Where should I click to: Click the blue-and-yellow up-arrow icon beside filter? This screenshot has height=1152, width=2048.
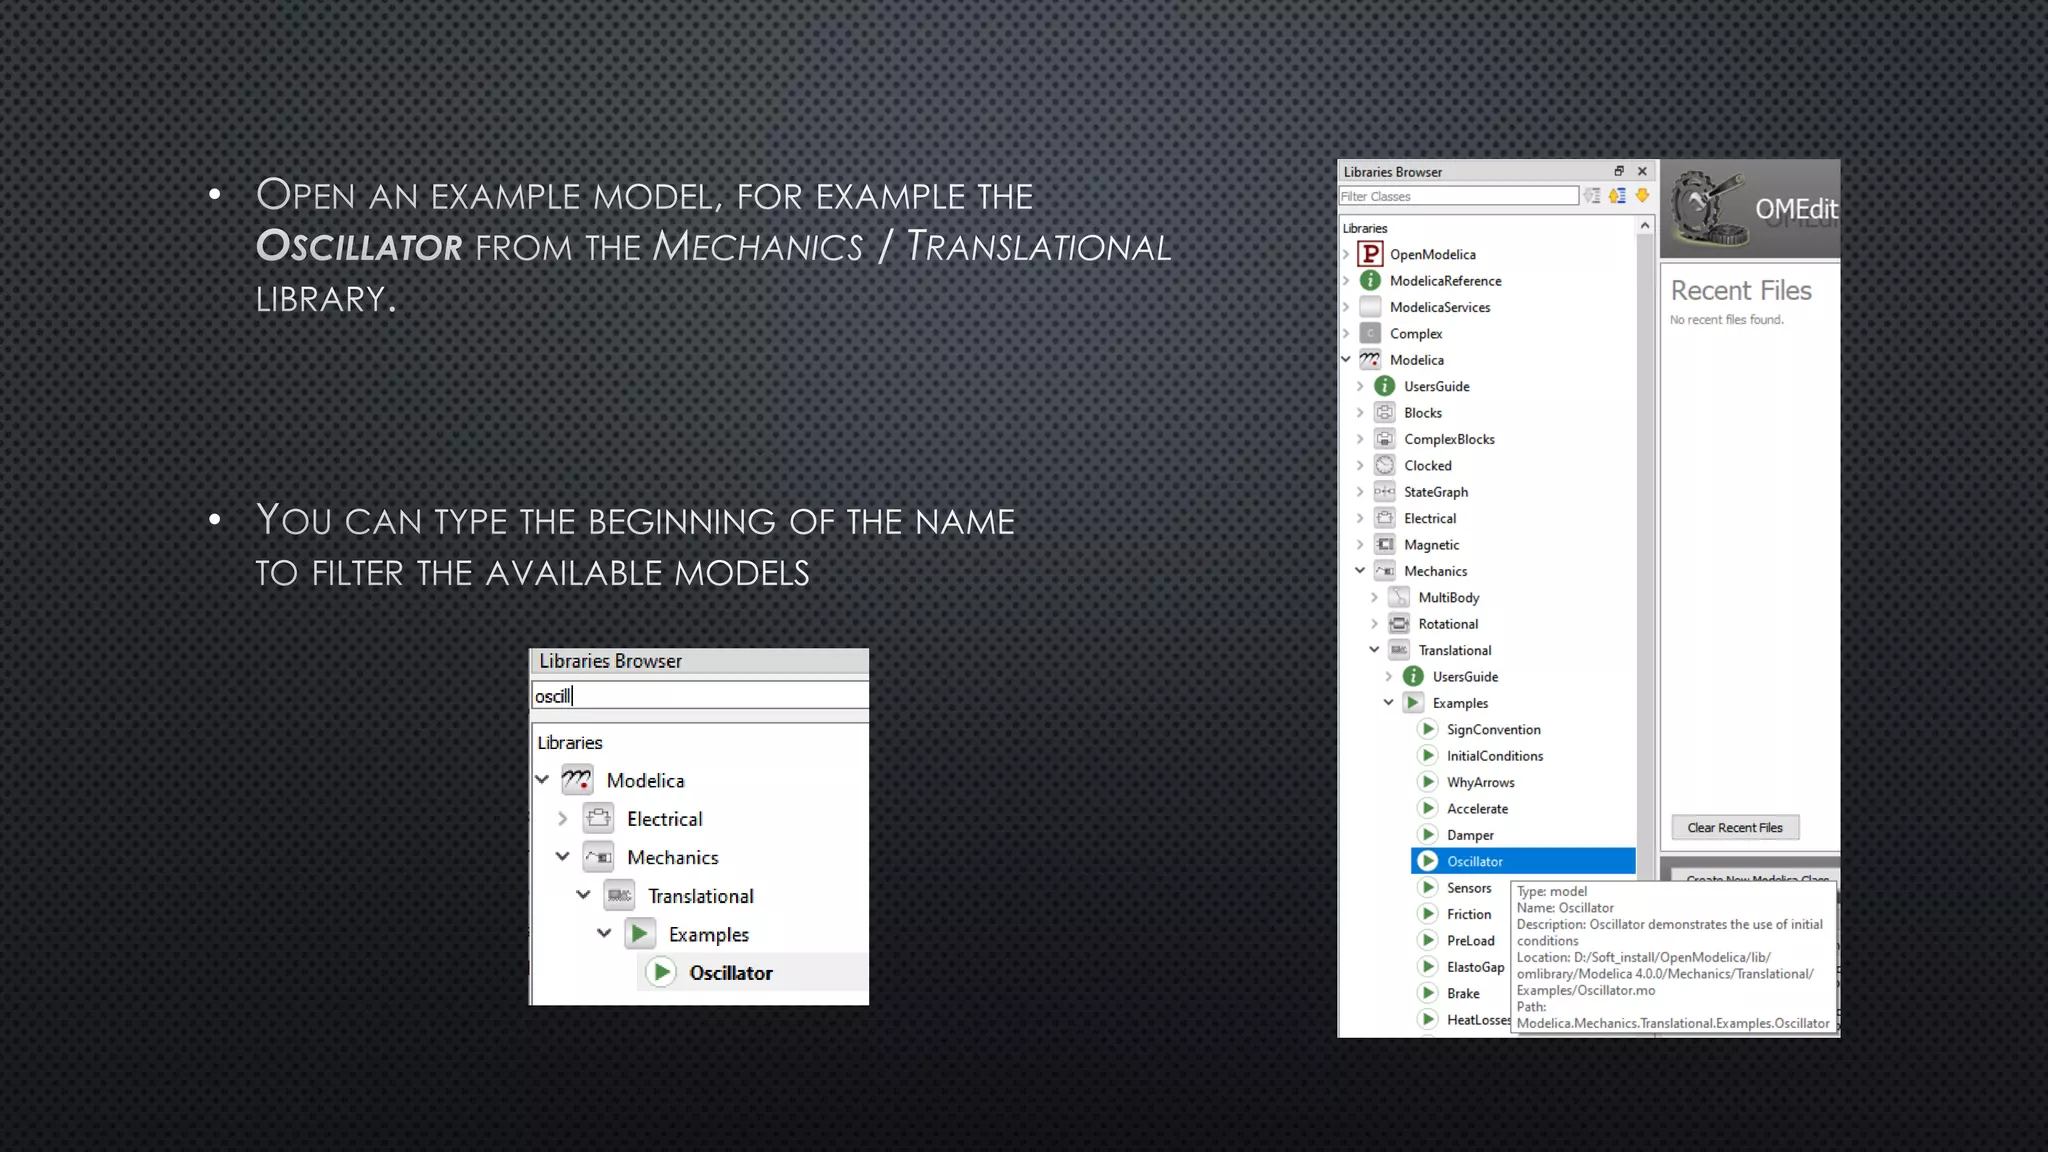pyautogui.click(x=1617, y=196)
